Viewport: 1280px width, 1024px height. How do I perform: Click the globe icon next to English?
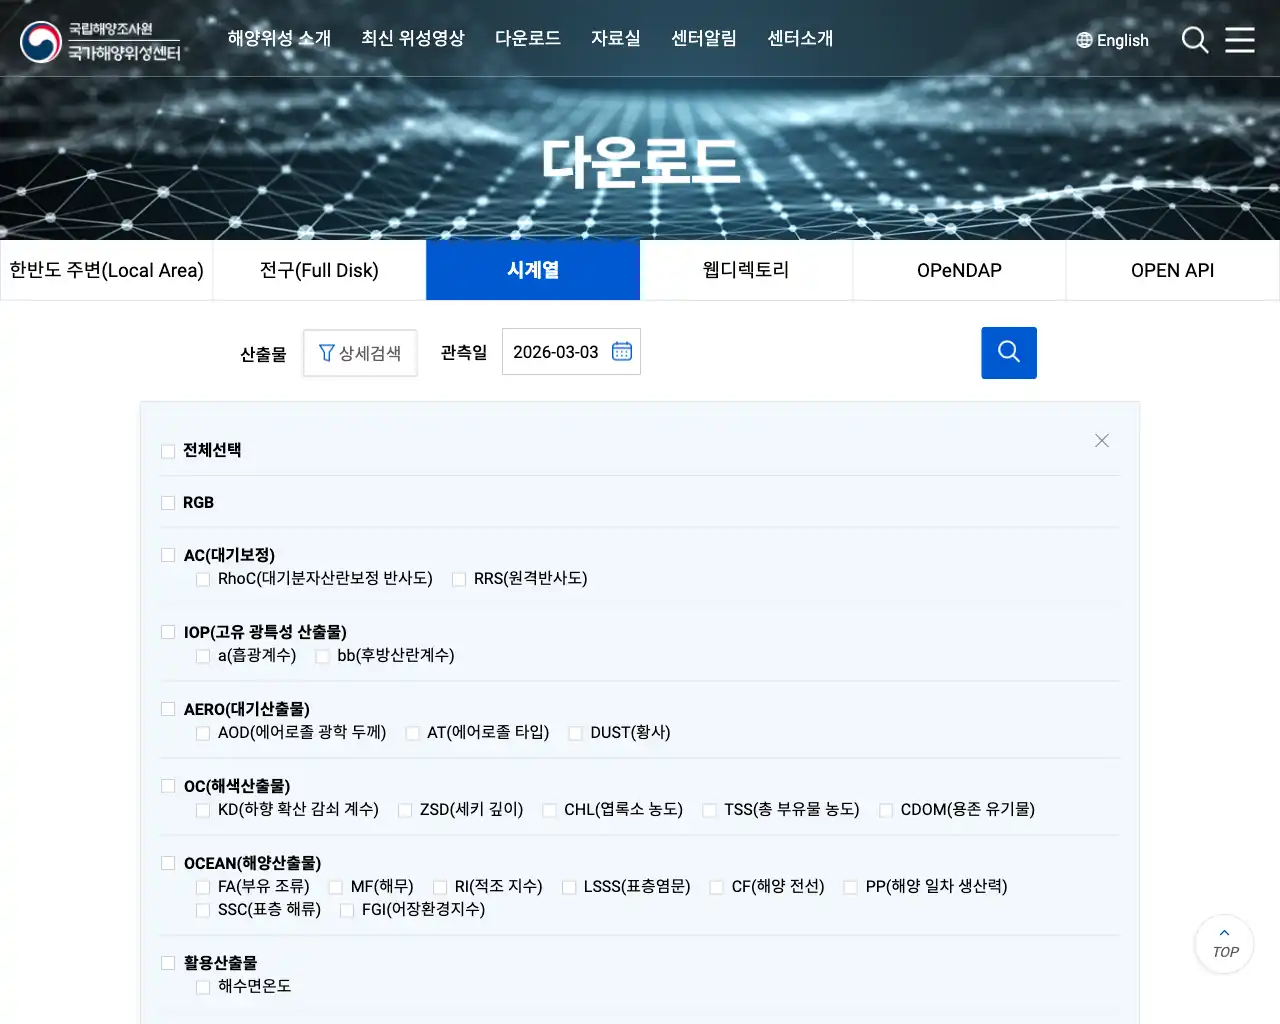[1083, 40]
